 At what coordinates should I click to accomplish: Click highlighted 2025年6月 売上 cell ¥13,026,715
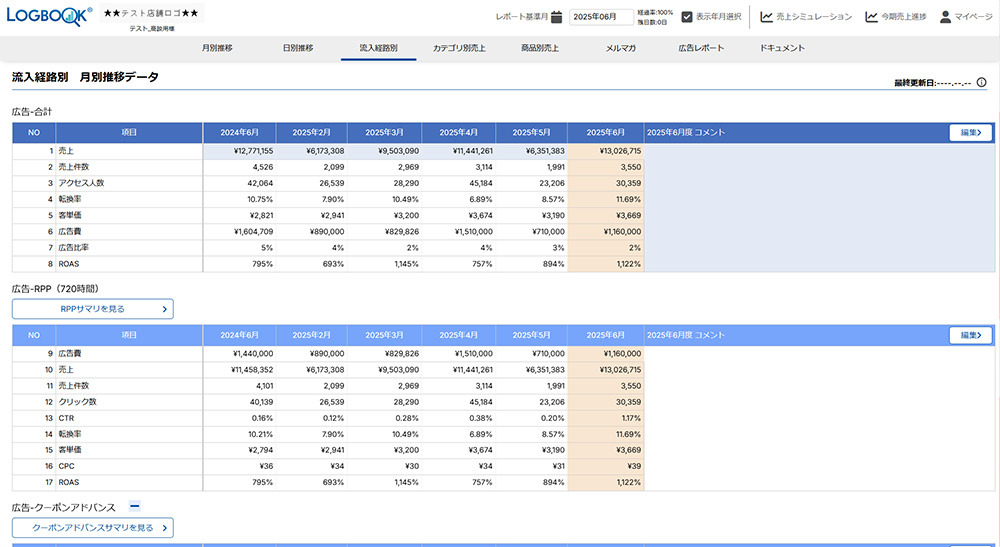606,151
